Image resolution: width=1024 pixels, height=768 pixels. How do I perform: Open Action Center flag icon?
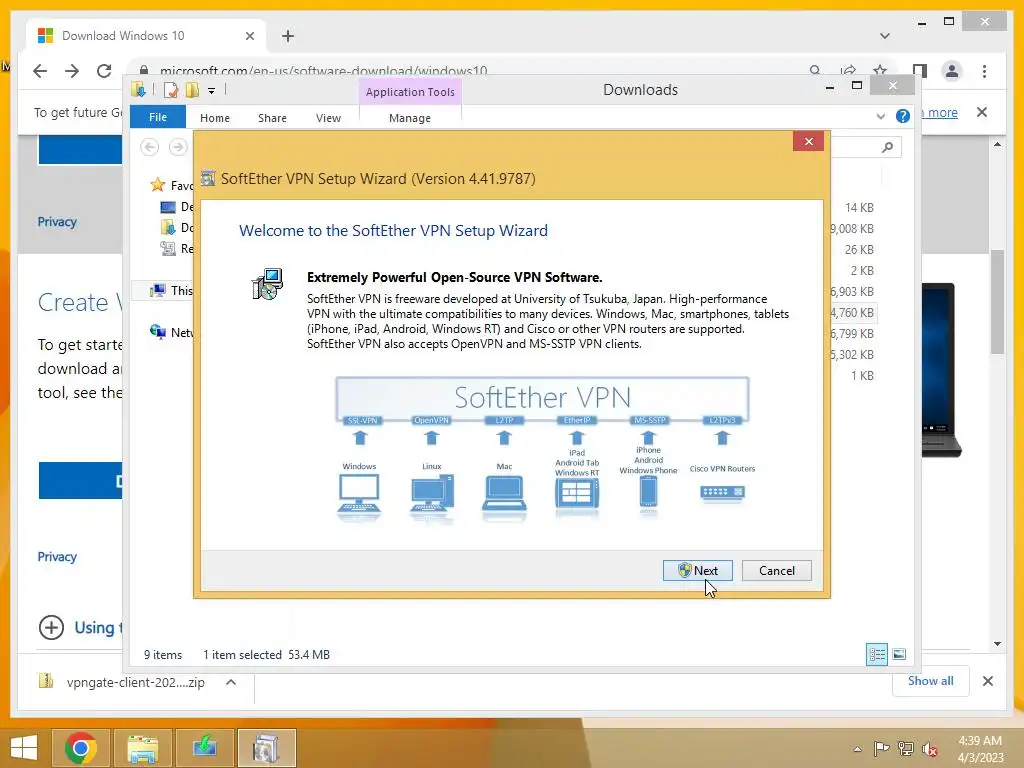pos(881,748)
